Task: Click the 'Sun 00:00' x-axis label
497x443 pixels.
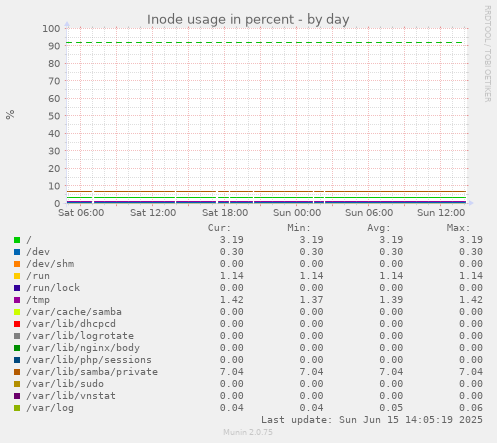Action: tap(297, 213)
